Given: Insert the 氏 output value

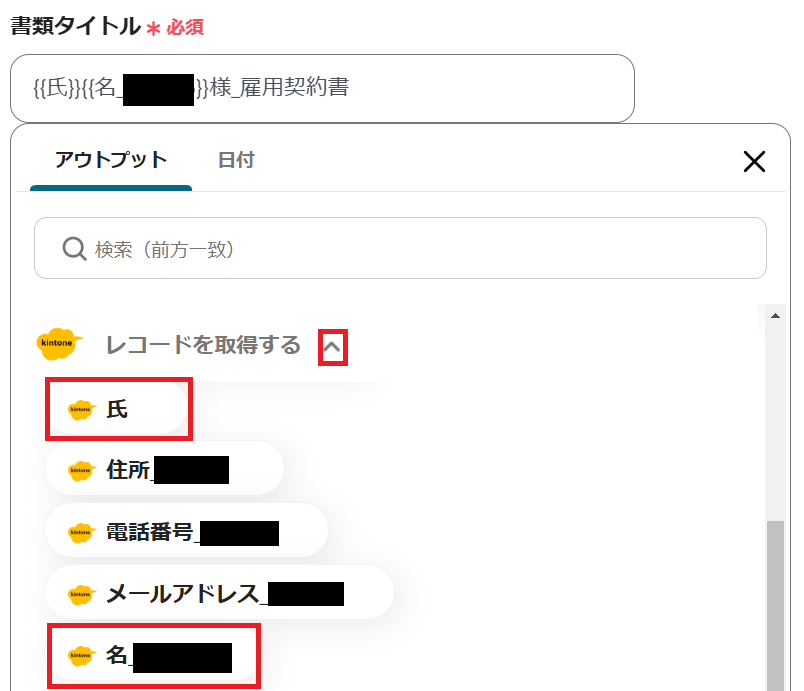Looking at the screenshot, I should click(118, 409).
